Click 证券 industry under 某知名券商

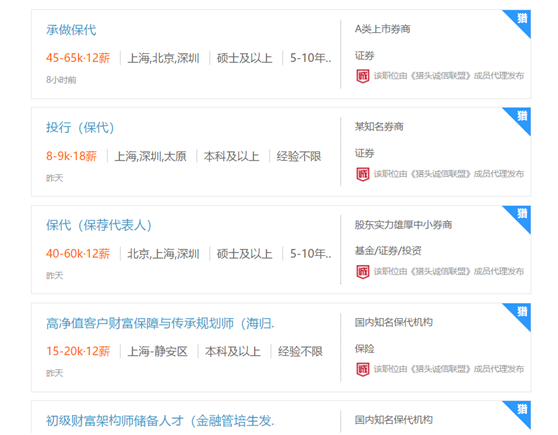(364, 153)
